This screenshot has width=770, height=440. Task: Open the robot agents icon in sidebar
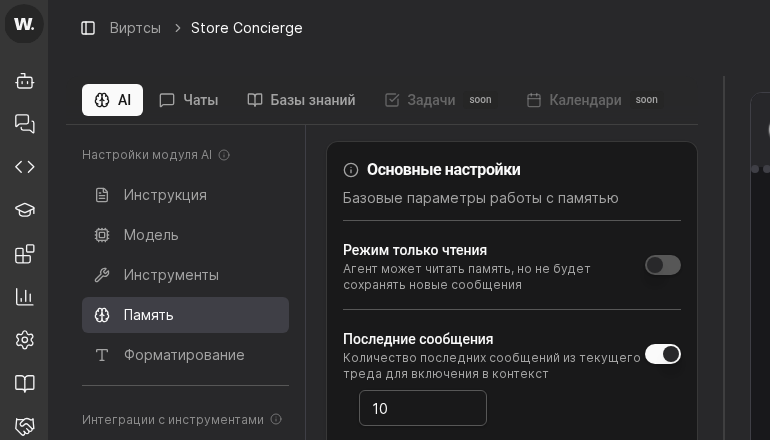pyautogui.click(x=25, y=81)
